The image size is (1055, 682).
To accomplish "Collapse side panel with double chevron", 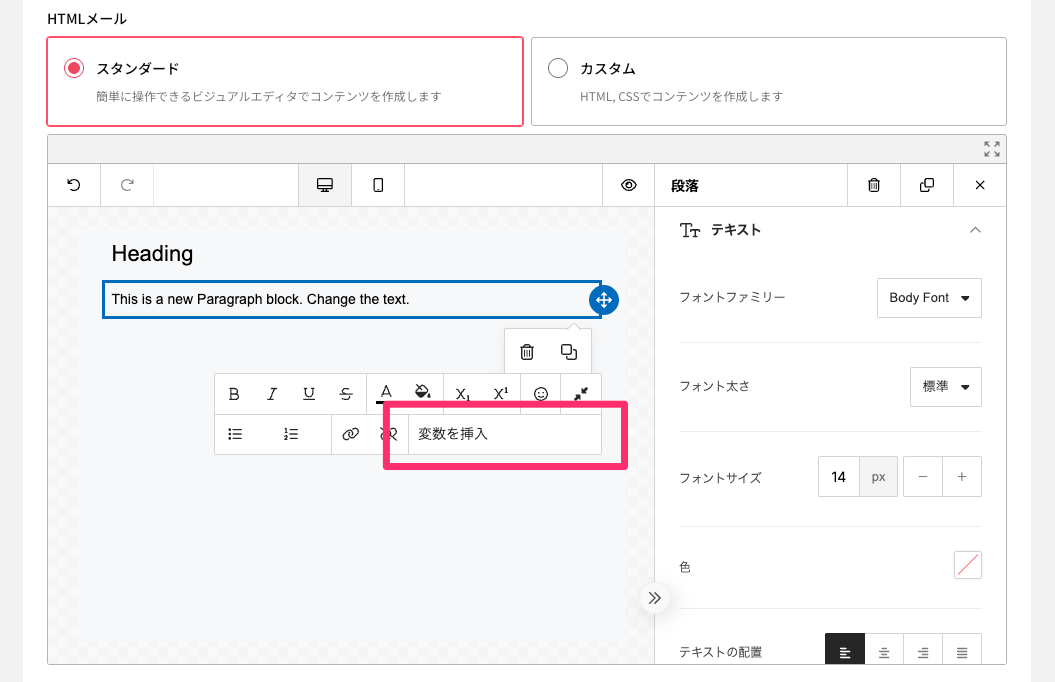I will pos(655,598).
